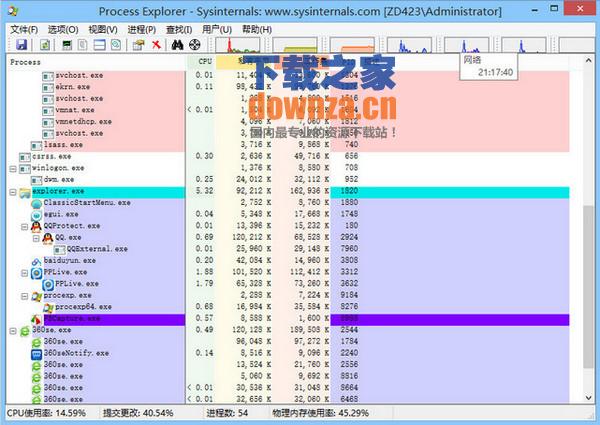The image size is (600, 425).
Task: Select the vmnetdhcp.exe process row
Action: (289, 122)
